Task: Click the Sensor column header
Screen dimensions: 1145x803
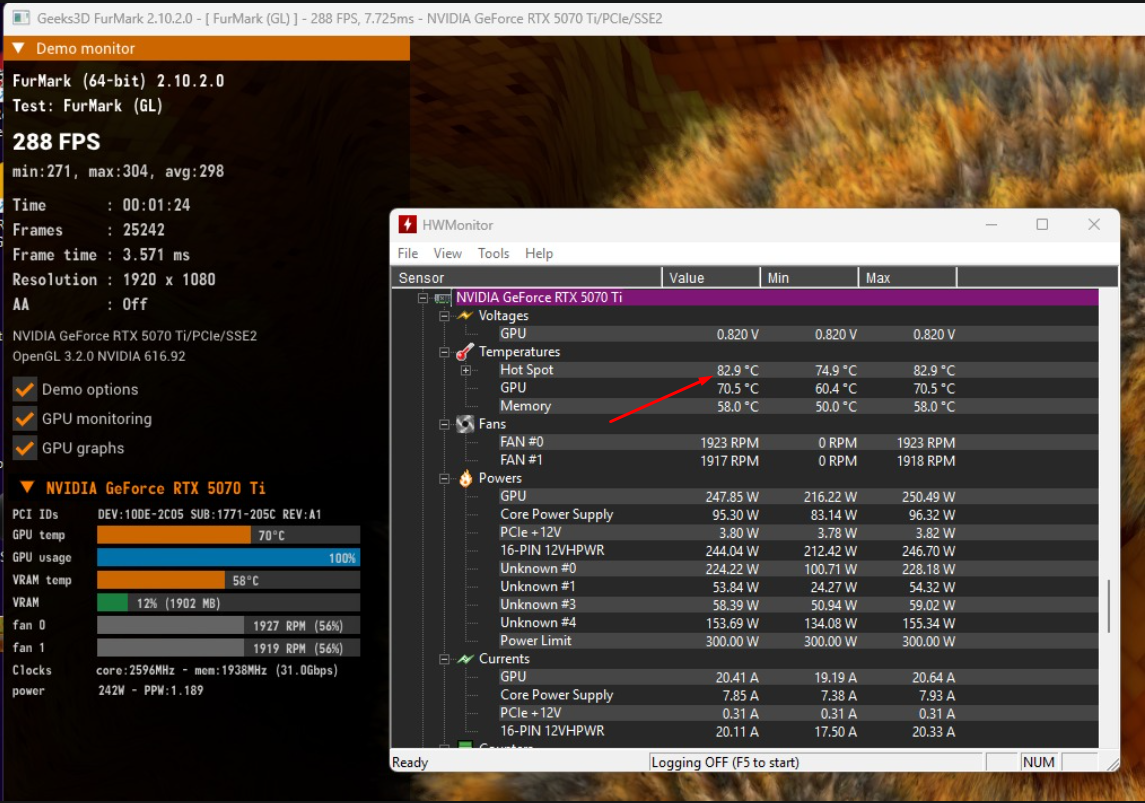Action: click(526, 277)
